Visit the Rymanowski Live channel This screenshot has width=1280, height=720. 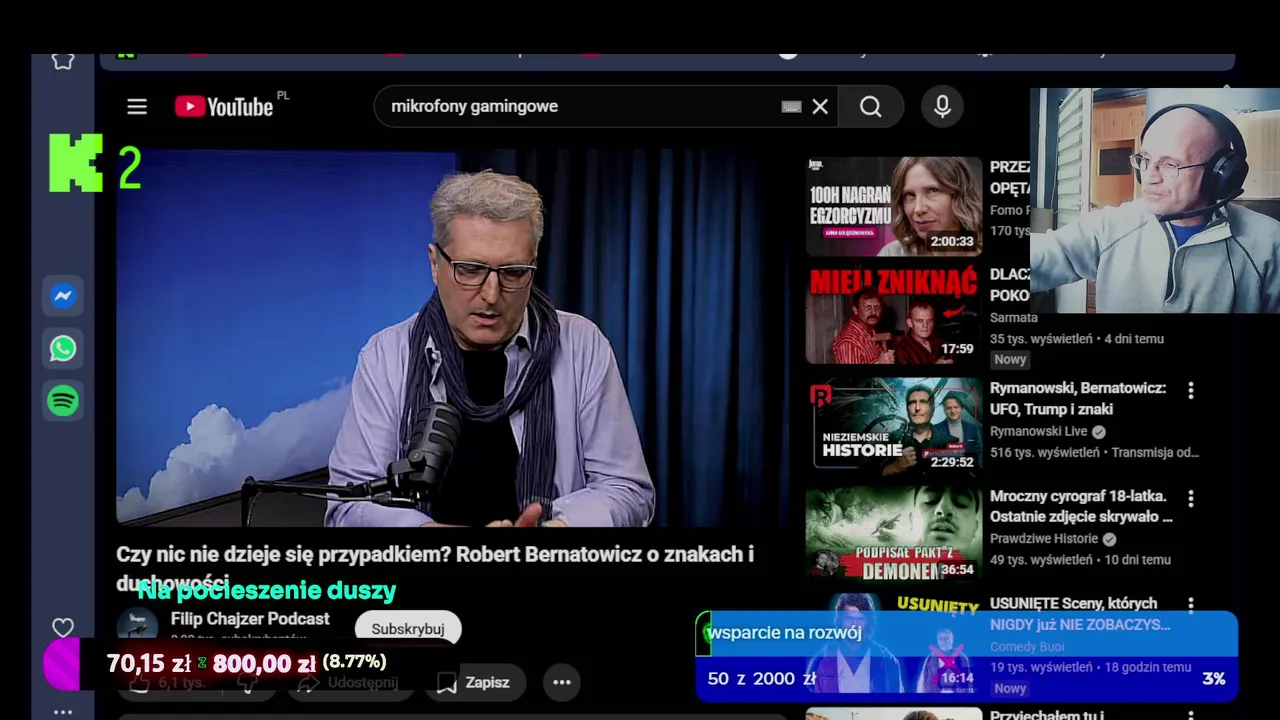[x=1038, y=431]
